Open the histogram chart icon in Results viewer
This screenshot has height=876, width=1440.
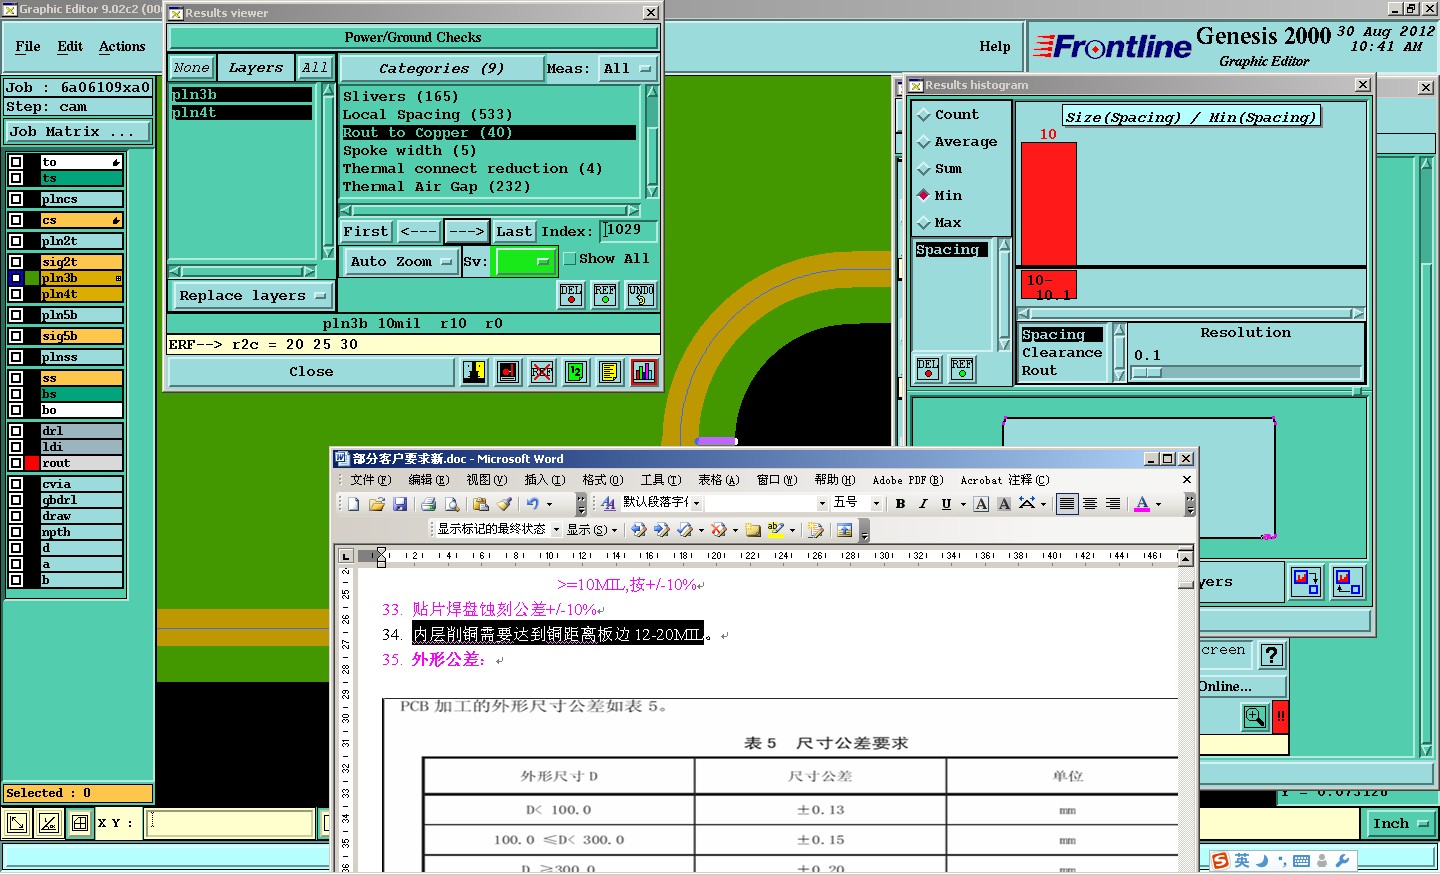tap(644, 372)
